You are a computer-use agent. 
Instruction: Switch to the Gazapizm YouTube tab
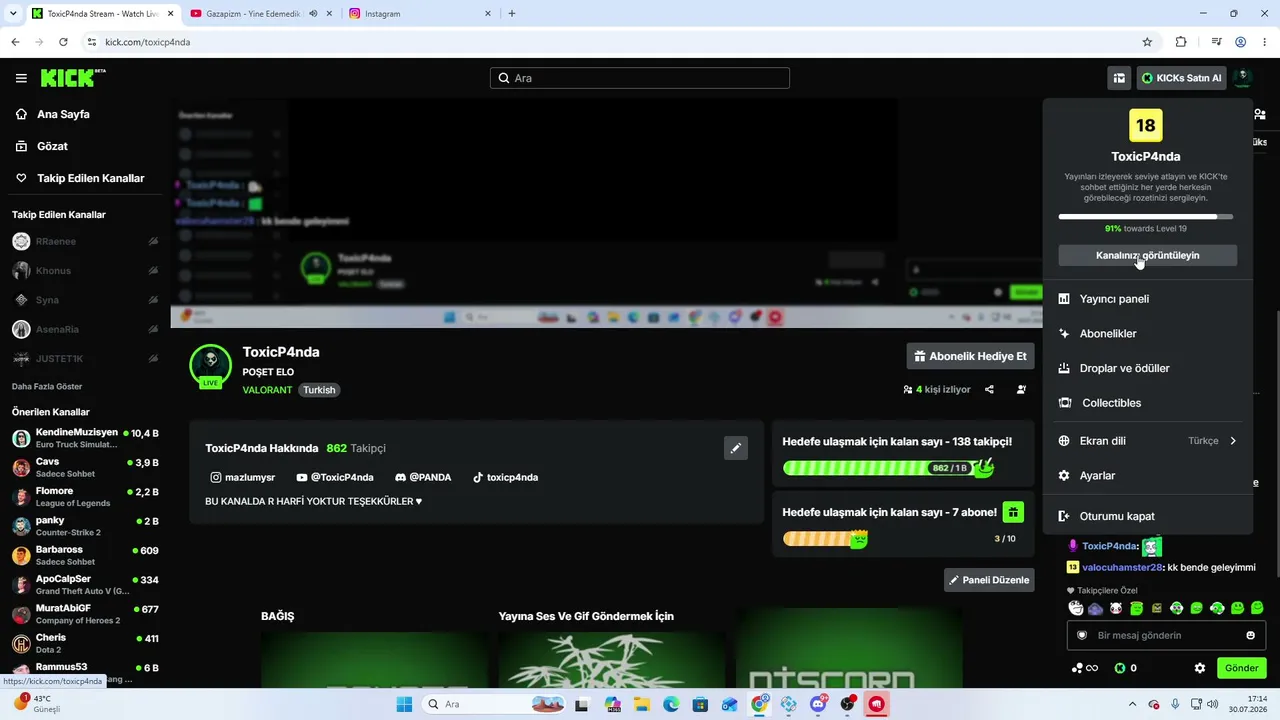(x=258, y=14)
